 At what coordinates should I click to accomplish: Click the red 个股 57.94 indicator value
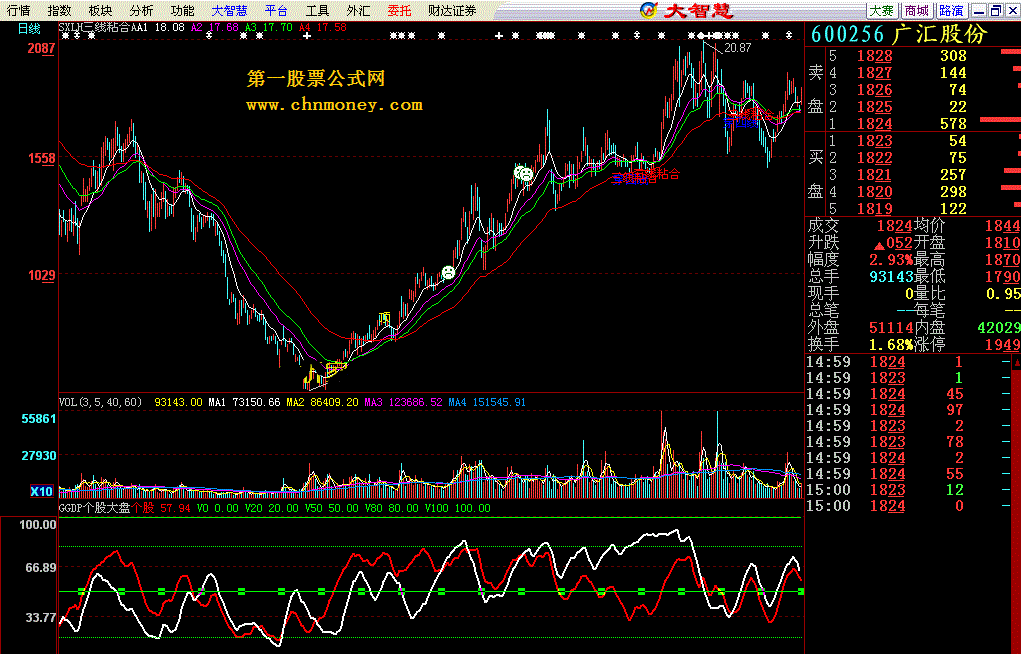point(161,508)
